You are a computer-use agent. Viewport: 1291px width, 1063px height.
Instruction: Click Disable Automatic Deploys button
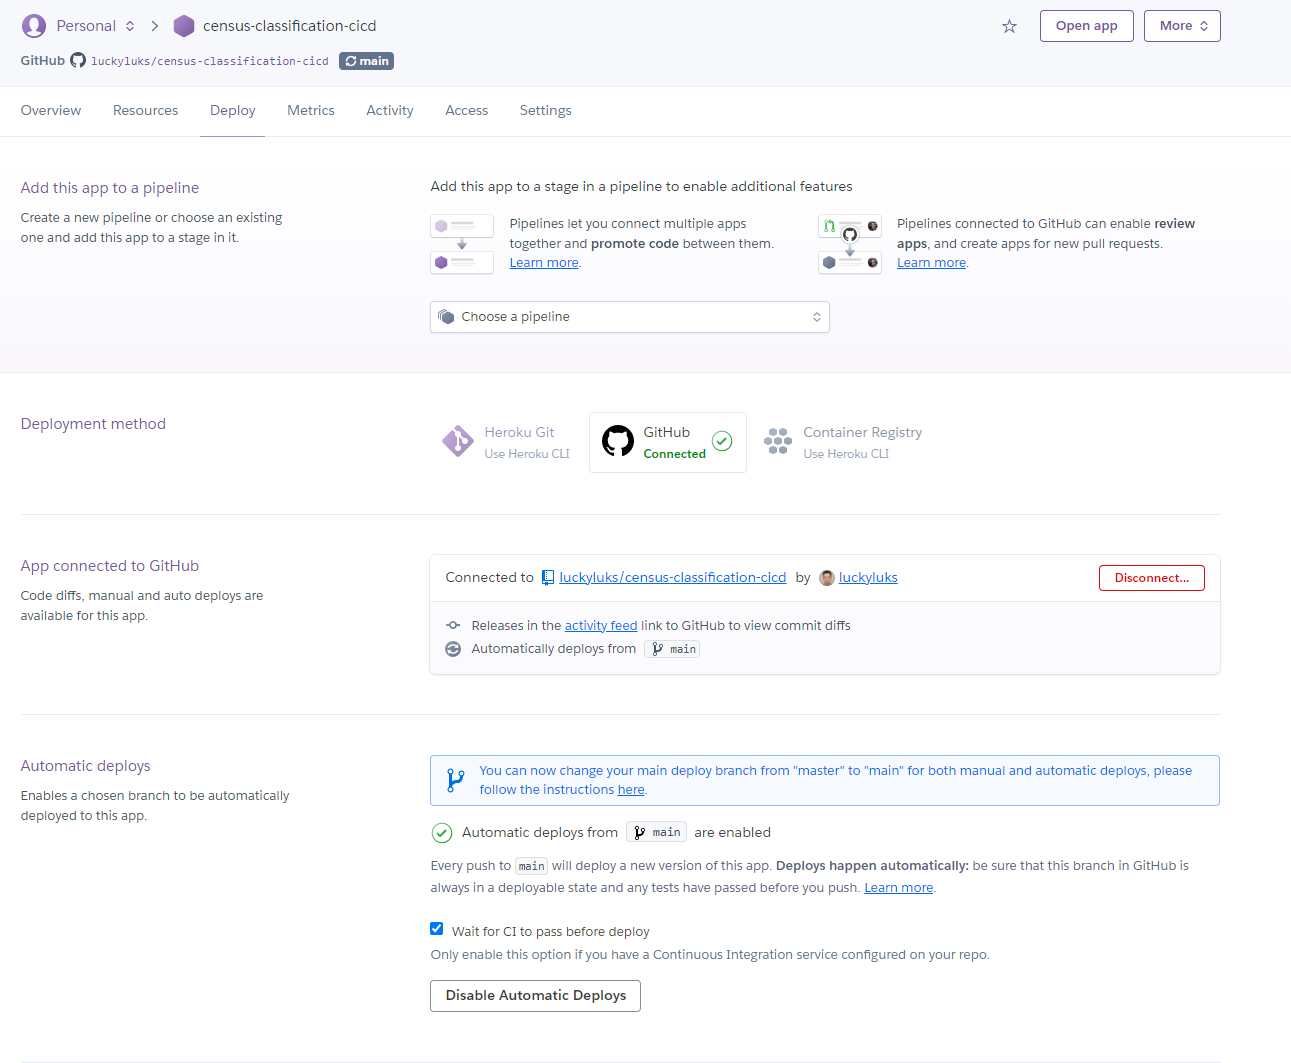tap(536, 996)
